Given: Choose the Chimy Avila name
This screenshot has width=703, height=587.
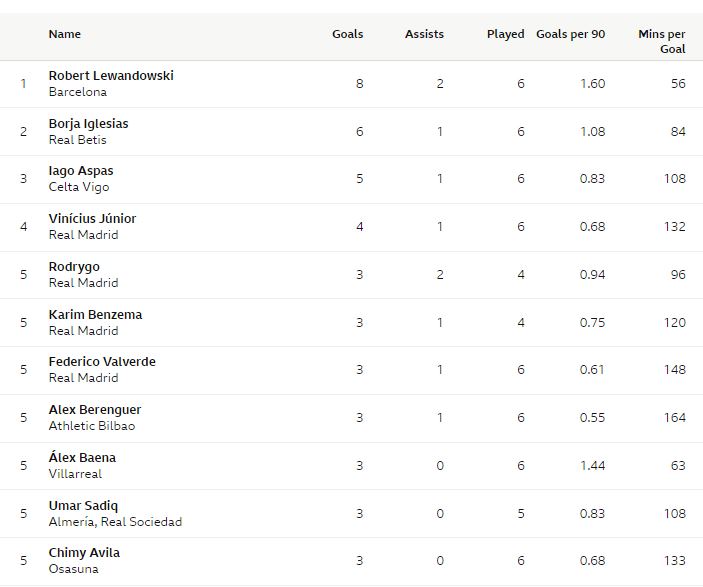Looking at the screenshot, I should 84,553.
